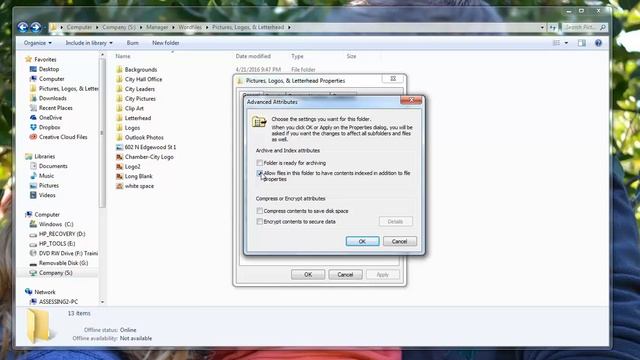Open the views dropdown arrow in toolbar
The image size is (640, 360).
(x=566, y=43)
